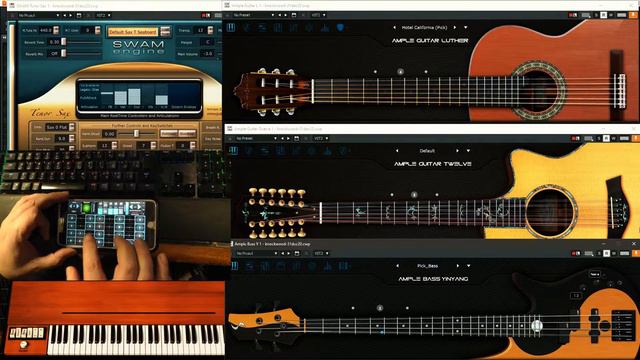Expand the Hotel California (Pick) preset list arrow
Screen dimensions: 640x360
(x=466, y=27)
